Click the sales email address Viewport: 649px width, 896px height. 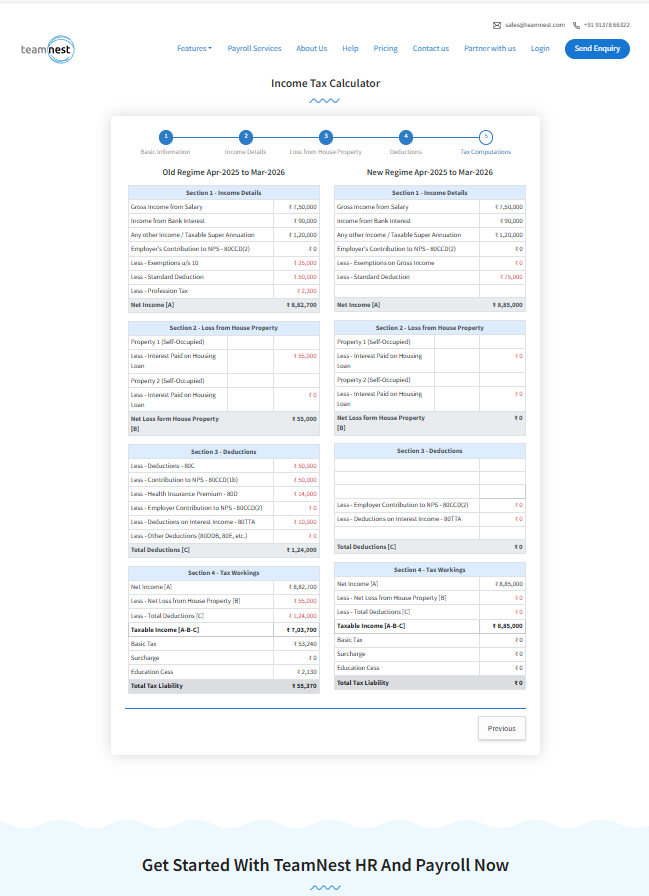click(x=535, y=25)
